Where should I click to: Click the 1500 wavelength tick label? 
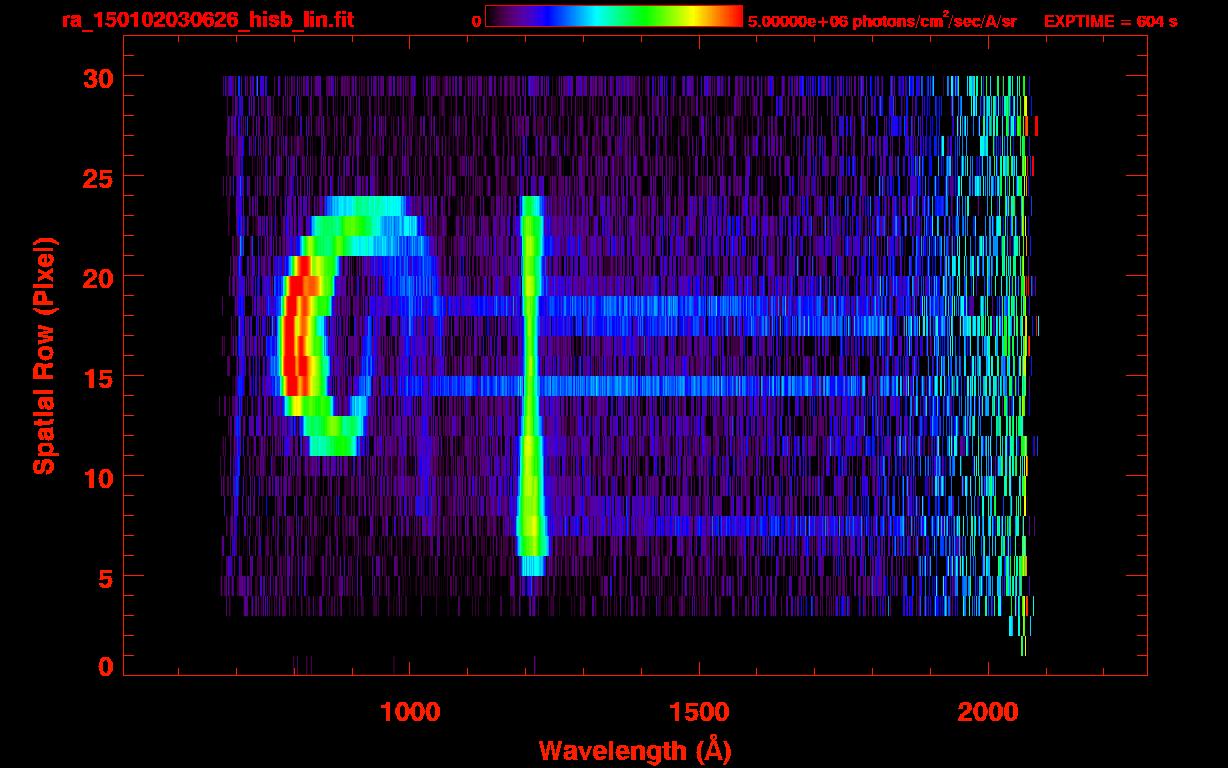point(698,711)
